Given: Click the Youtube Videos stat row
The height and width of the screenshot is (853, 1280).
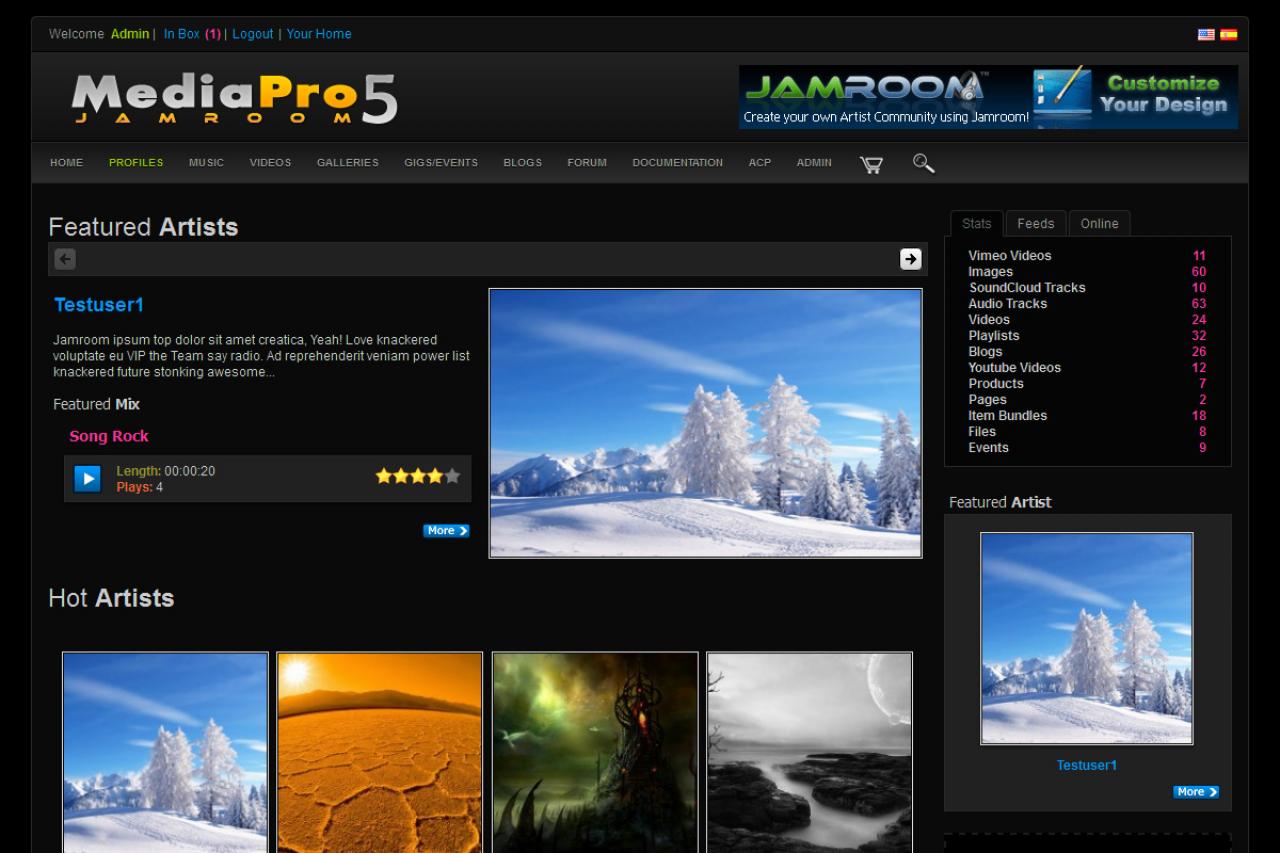Looking at the screenshot, I should point(1087,368).
